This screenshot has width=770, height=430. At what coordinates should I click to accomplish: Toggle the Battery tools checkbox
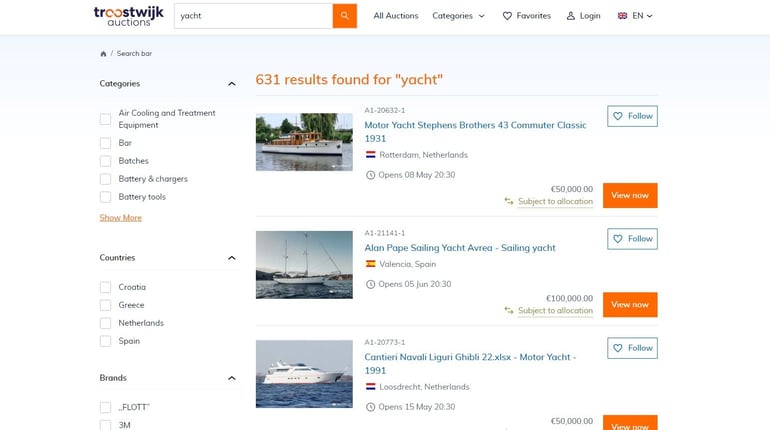coord(105,197)
